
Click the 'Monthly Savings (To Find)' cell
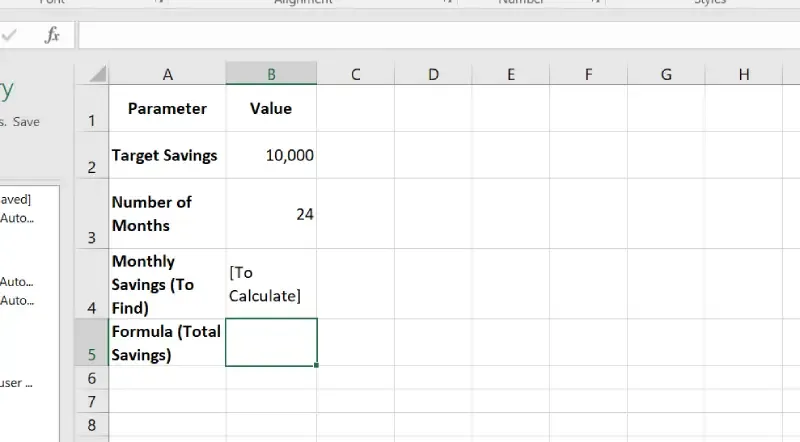167,284
